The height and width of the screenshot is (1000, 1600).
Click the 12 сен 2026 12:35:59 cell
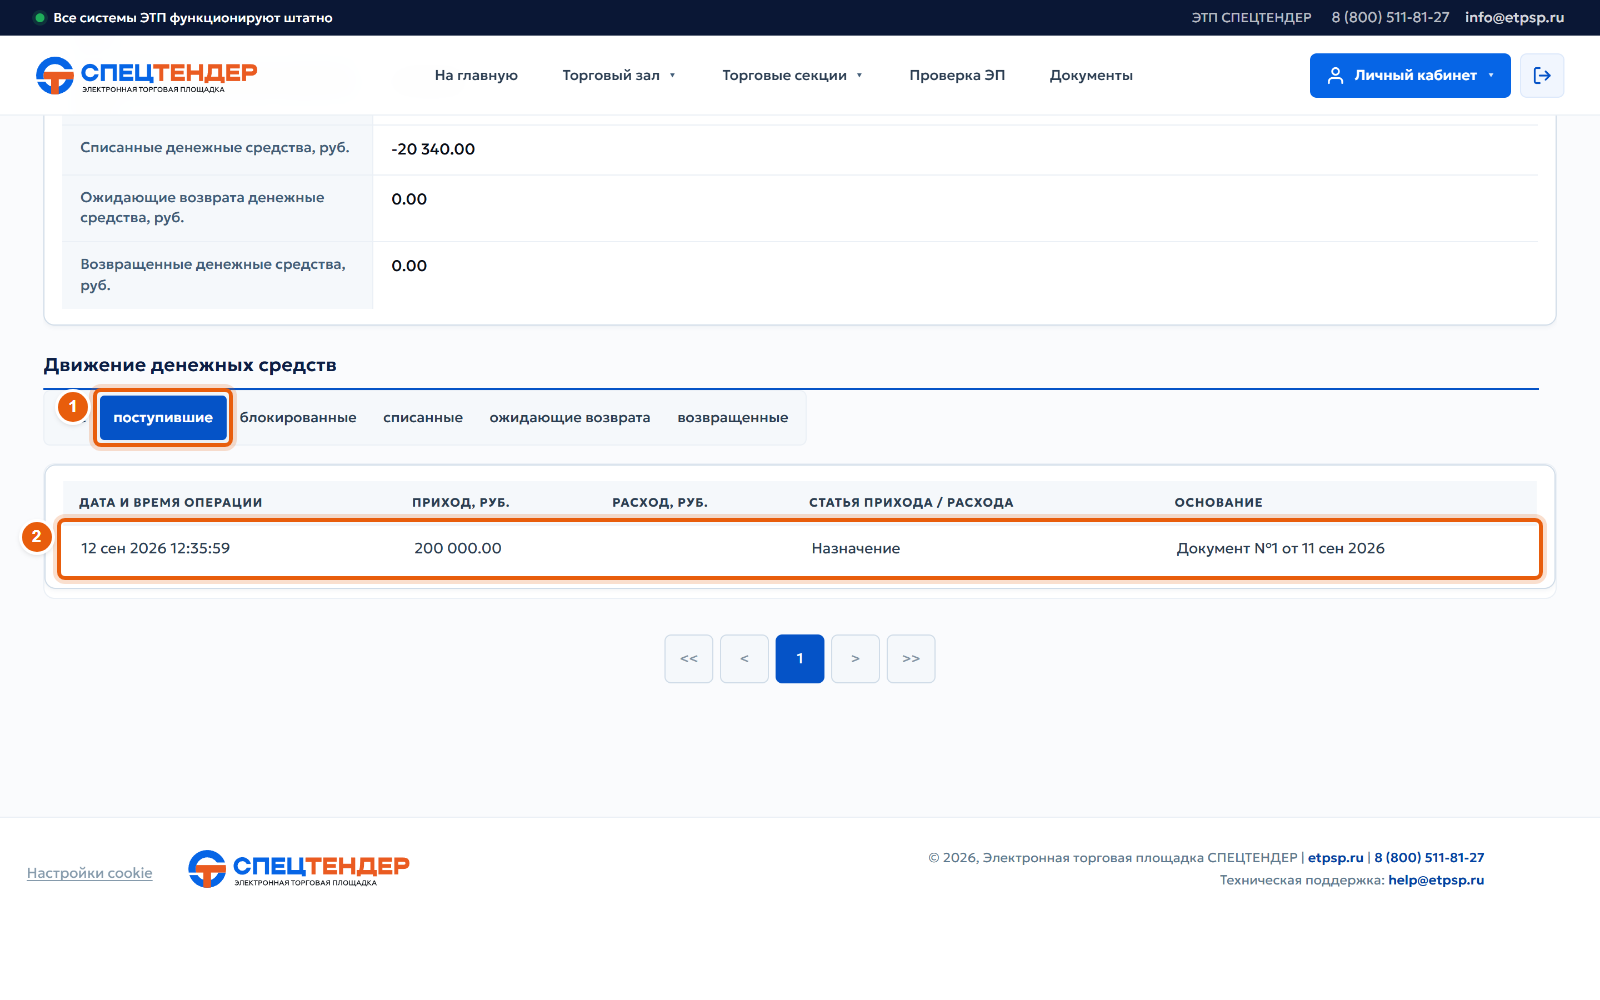[x=156, y=548]
